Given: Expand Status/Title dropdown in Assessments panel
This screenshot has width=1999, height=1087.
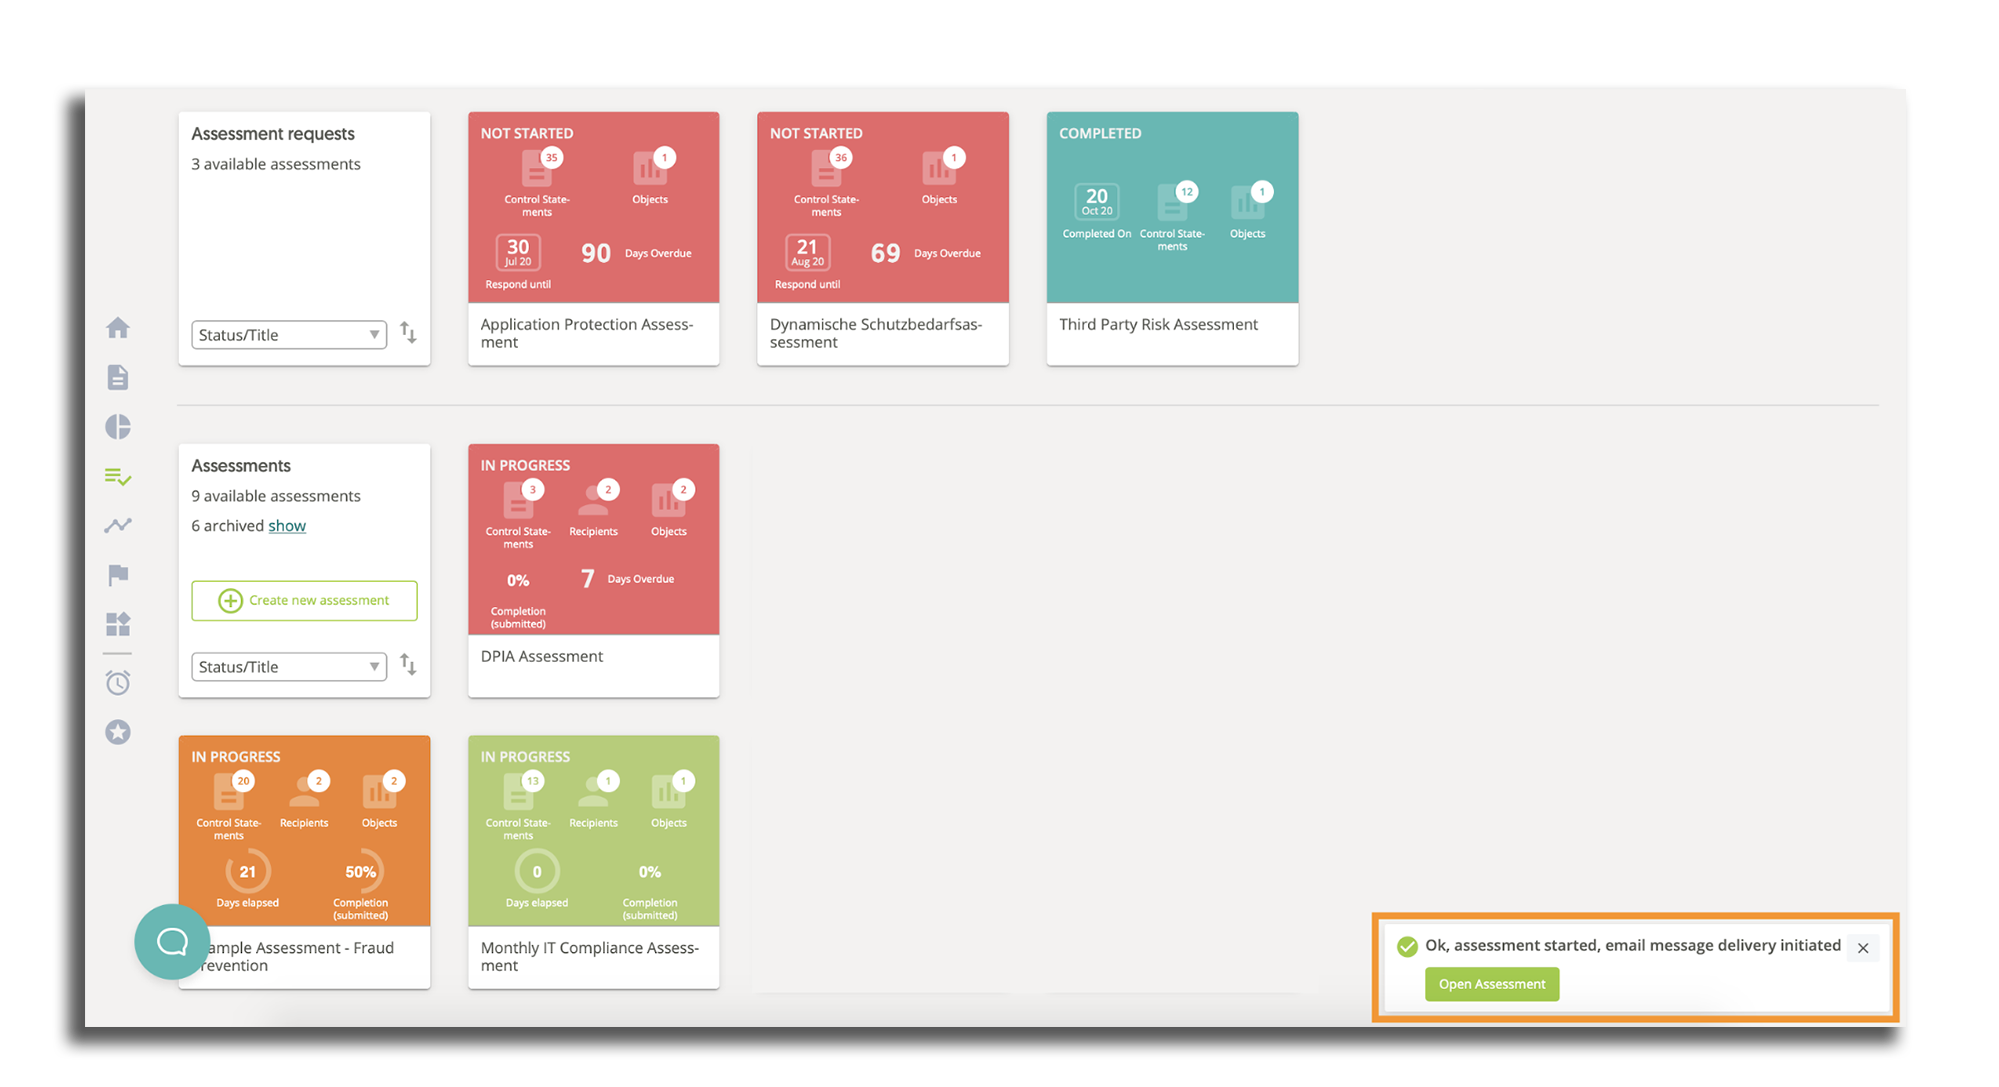Looking at the screenshot, I should 289,667.
